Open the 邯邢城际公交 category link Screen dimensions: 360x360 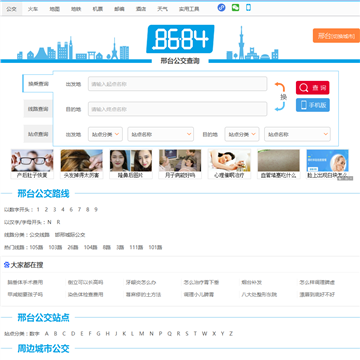pos(70,235)
